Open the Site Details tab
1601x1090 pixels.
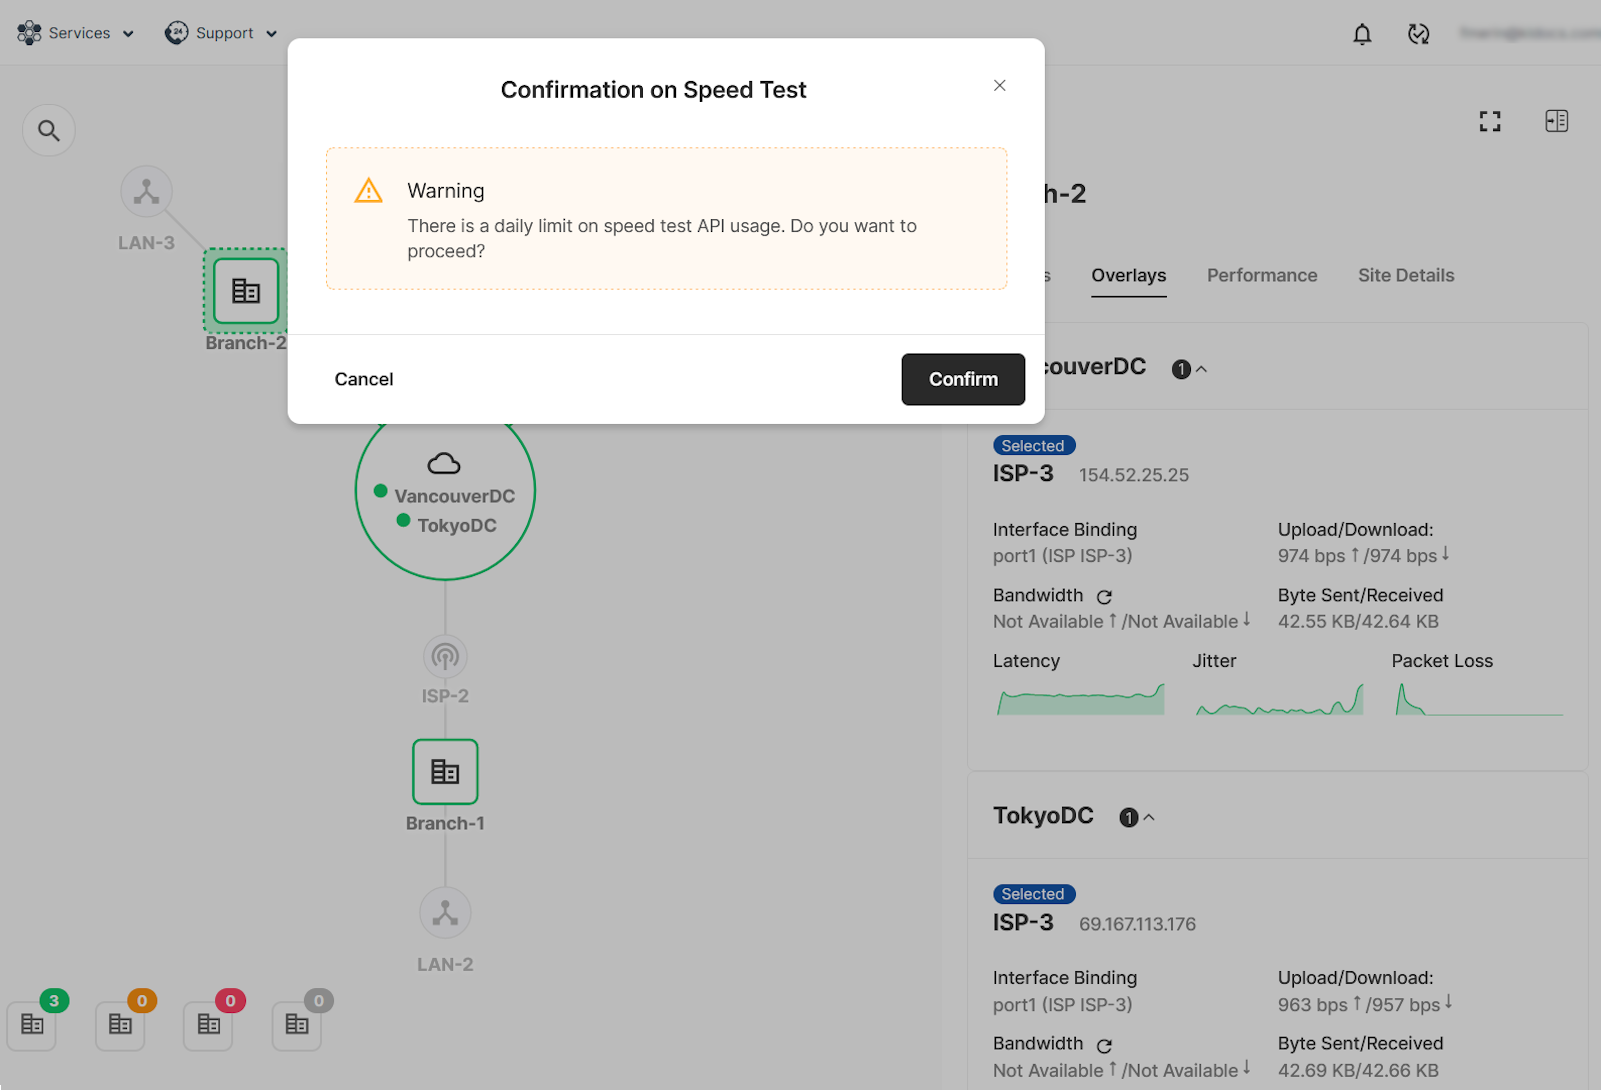click(1406, 276)
